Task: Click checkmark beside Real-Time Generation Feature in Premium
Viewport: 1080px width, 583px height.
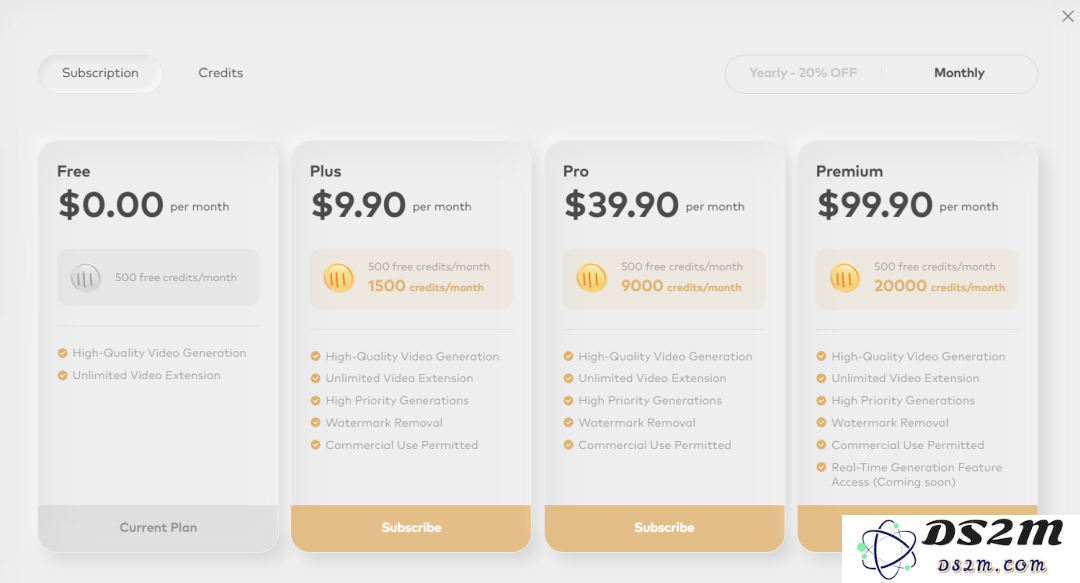Action: point(821,467)
